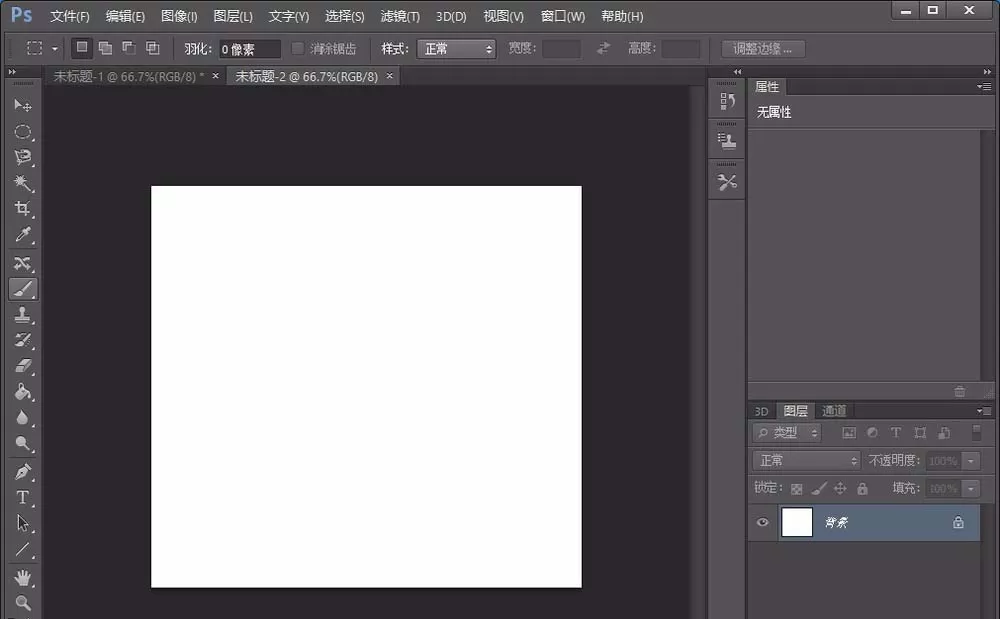Select the Content-Aware Move tool
The height and width of the screenshot is (619, 1000).
click(23, 263)
